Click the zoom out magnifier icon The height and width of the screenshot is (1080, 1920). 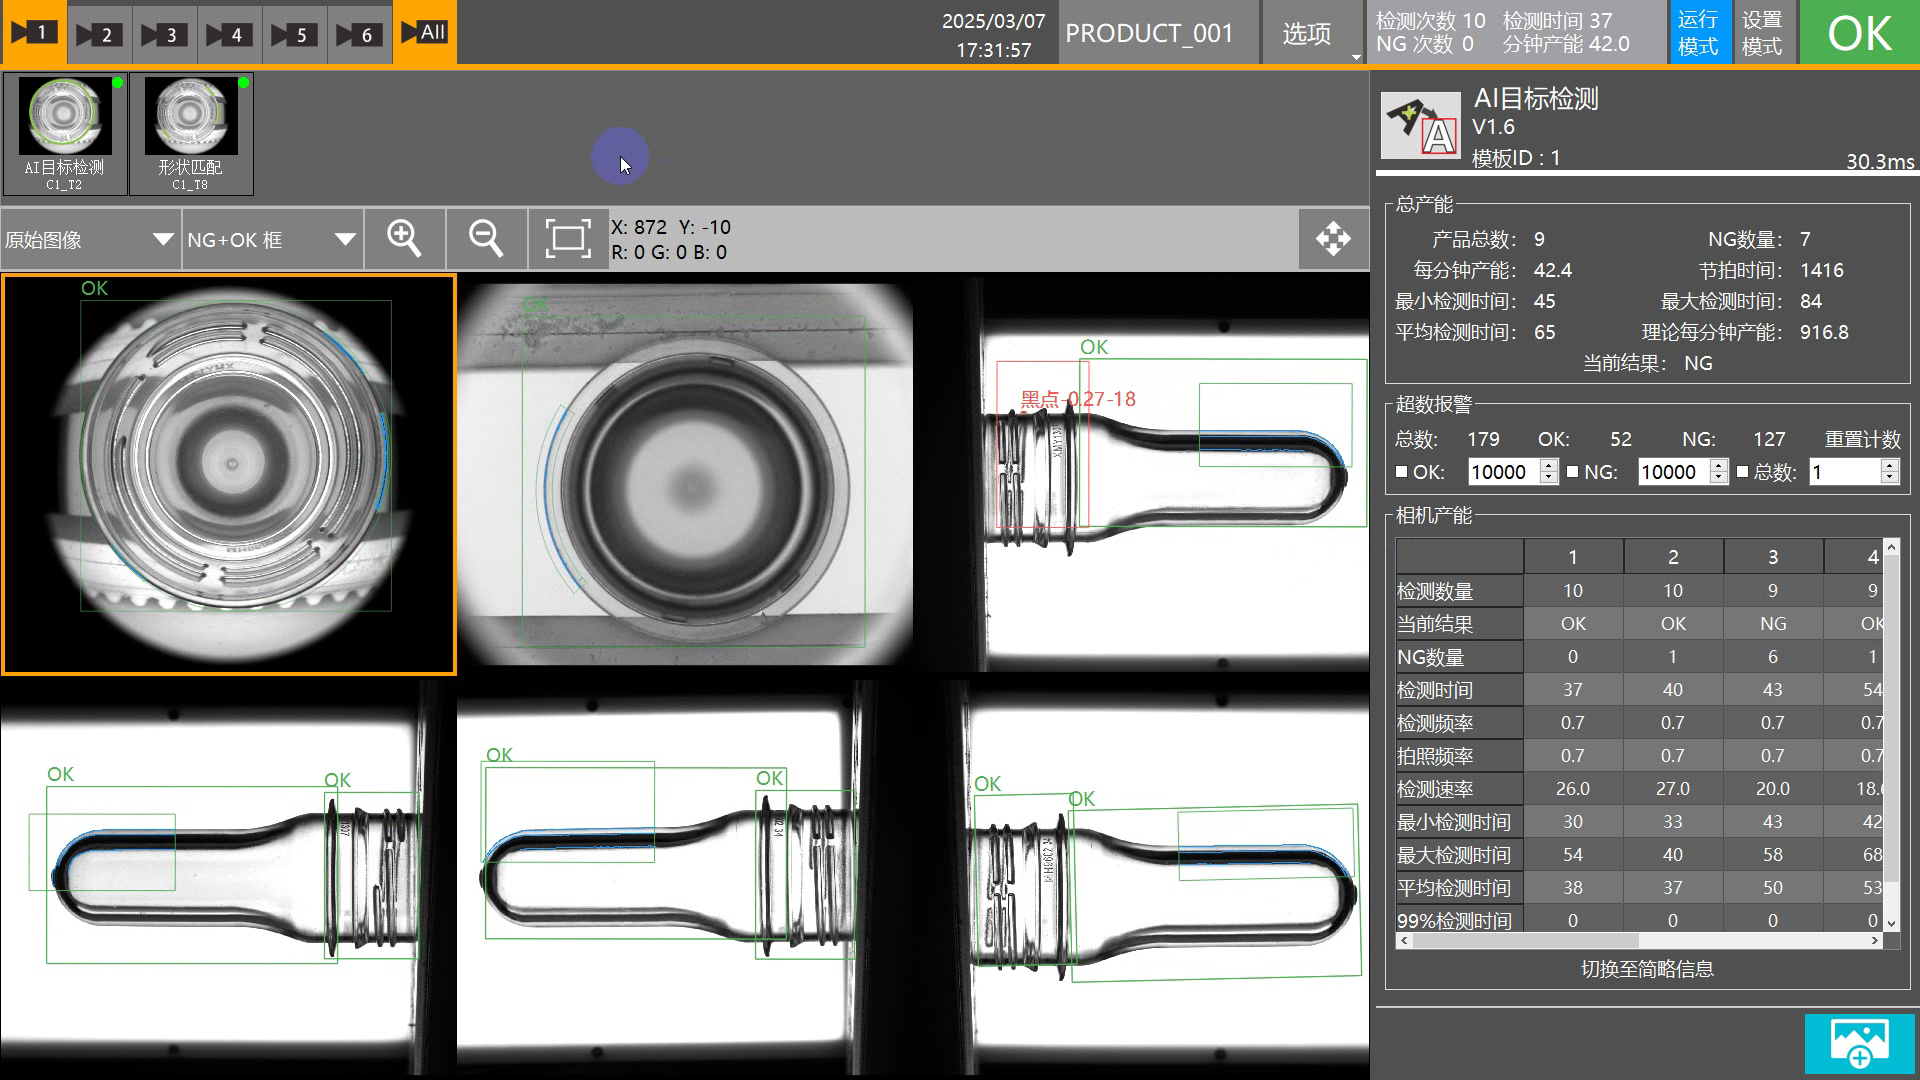pyautogui.click(x=486, y=239)
